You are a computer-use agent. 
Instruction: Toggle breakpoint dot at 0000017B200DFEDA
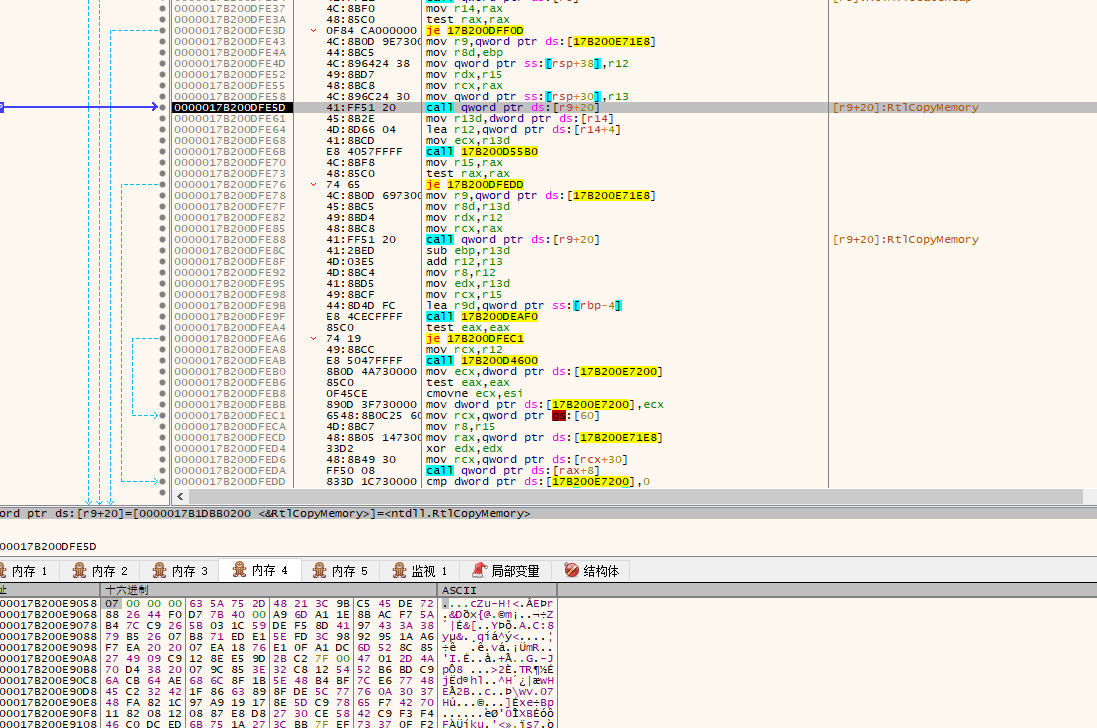click(163, 471)
